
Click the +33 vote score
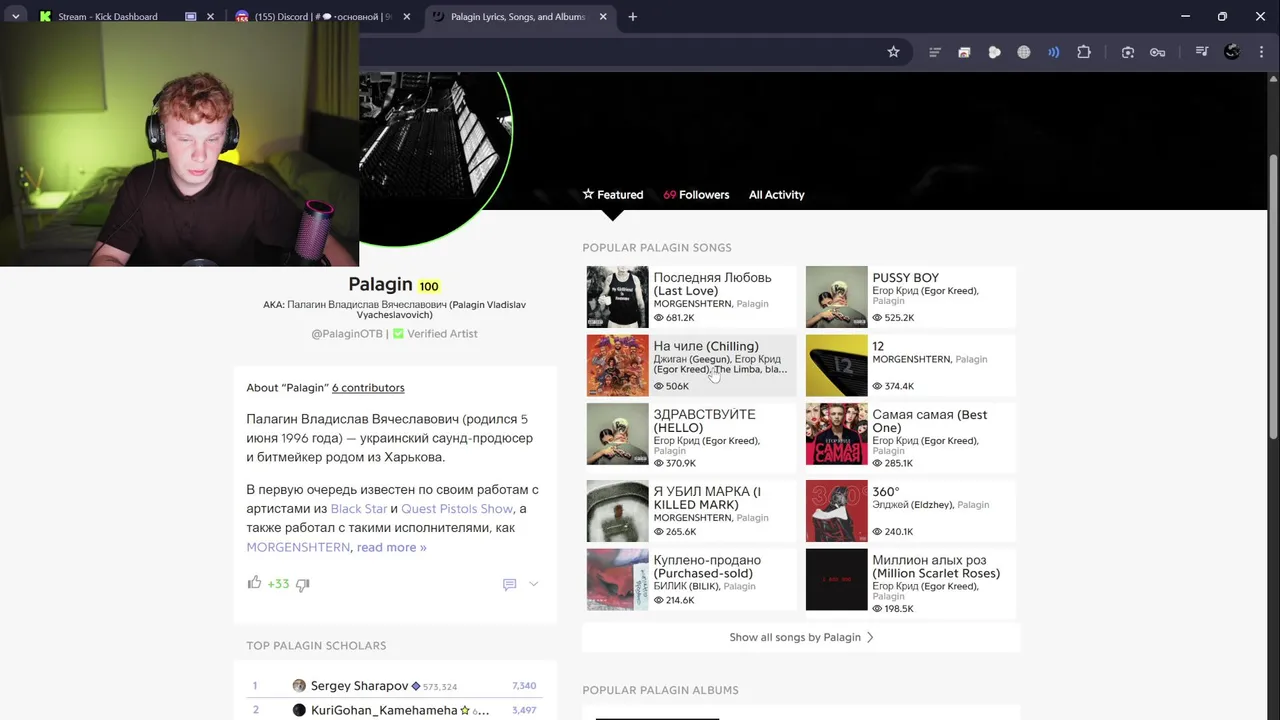pos(278,584)
